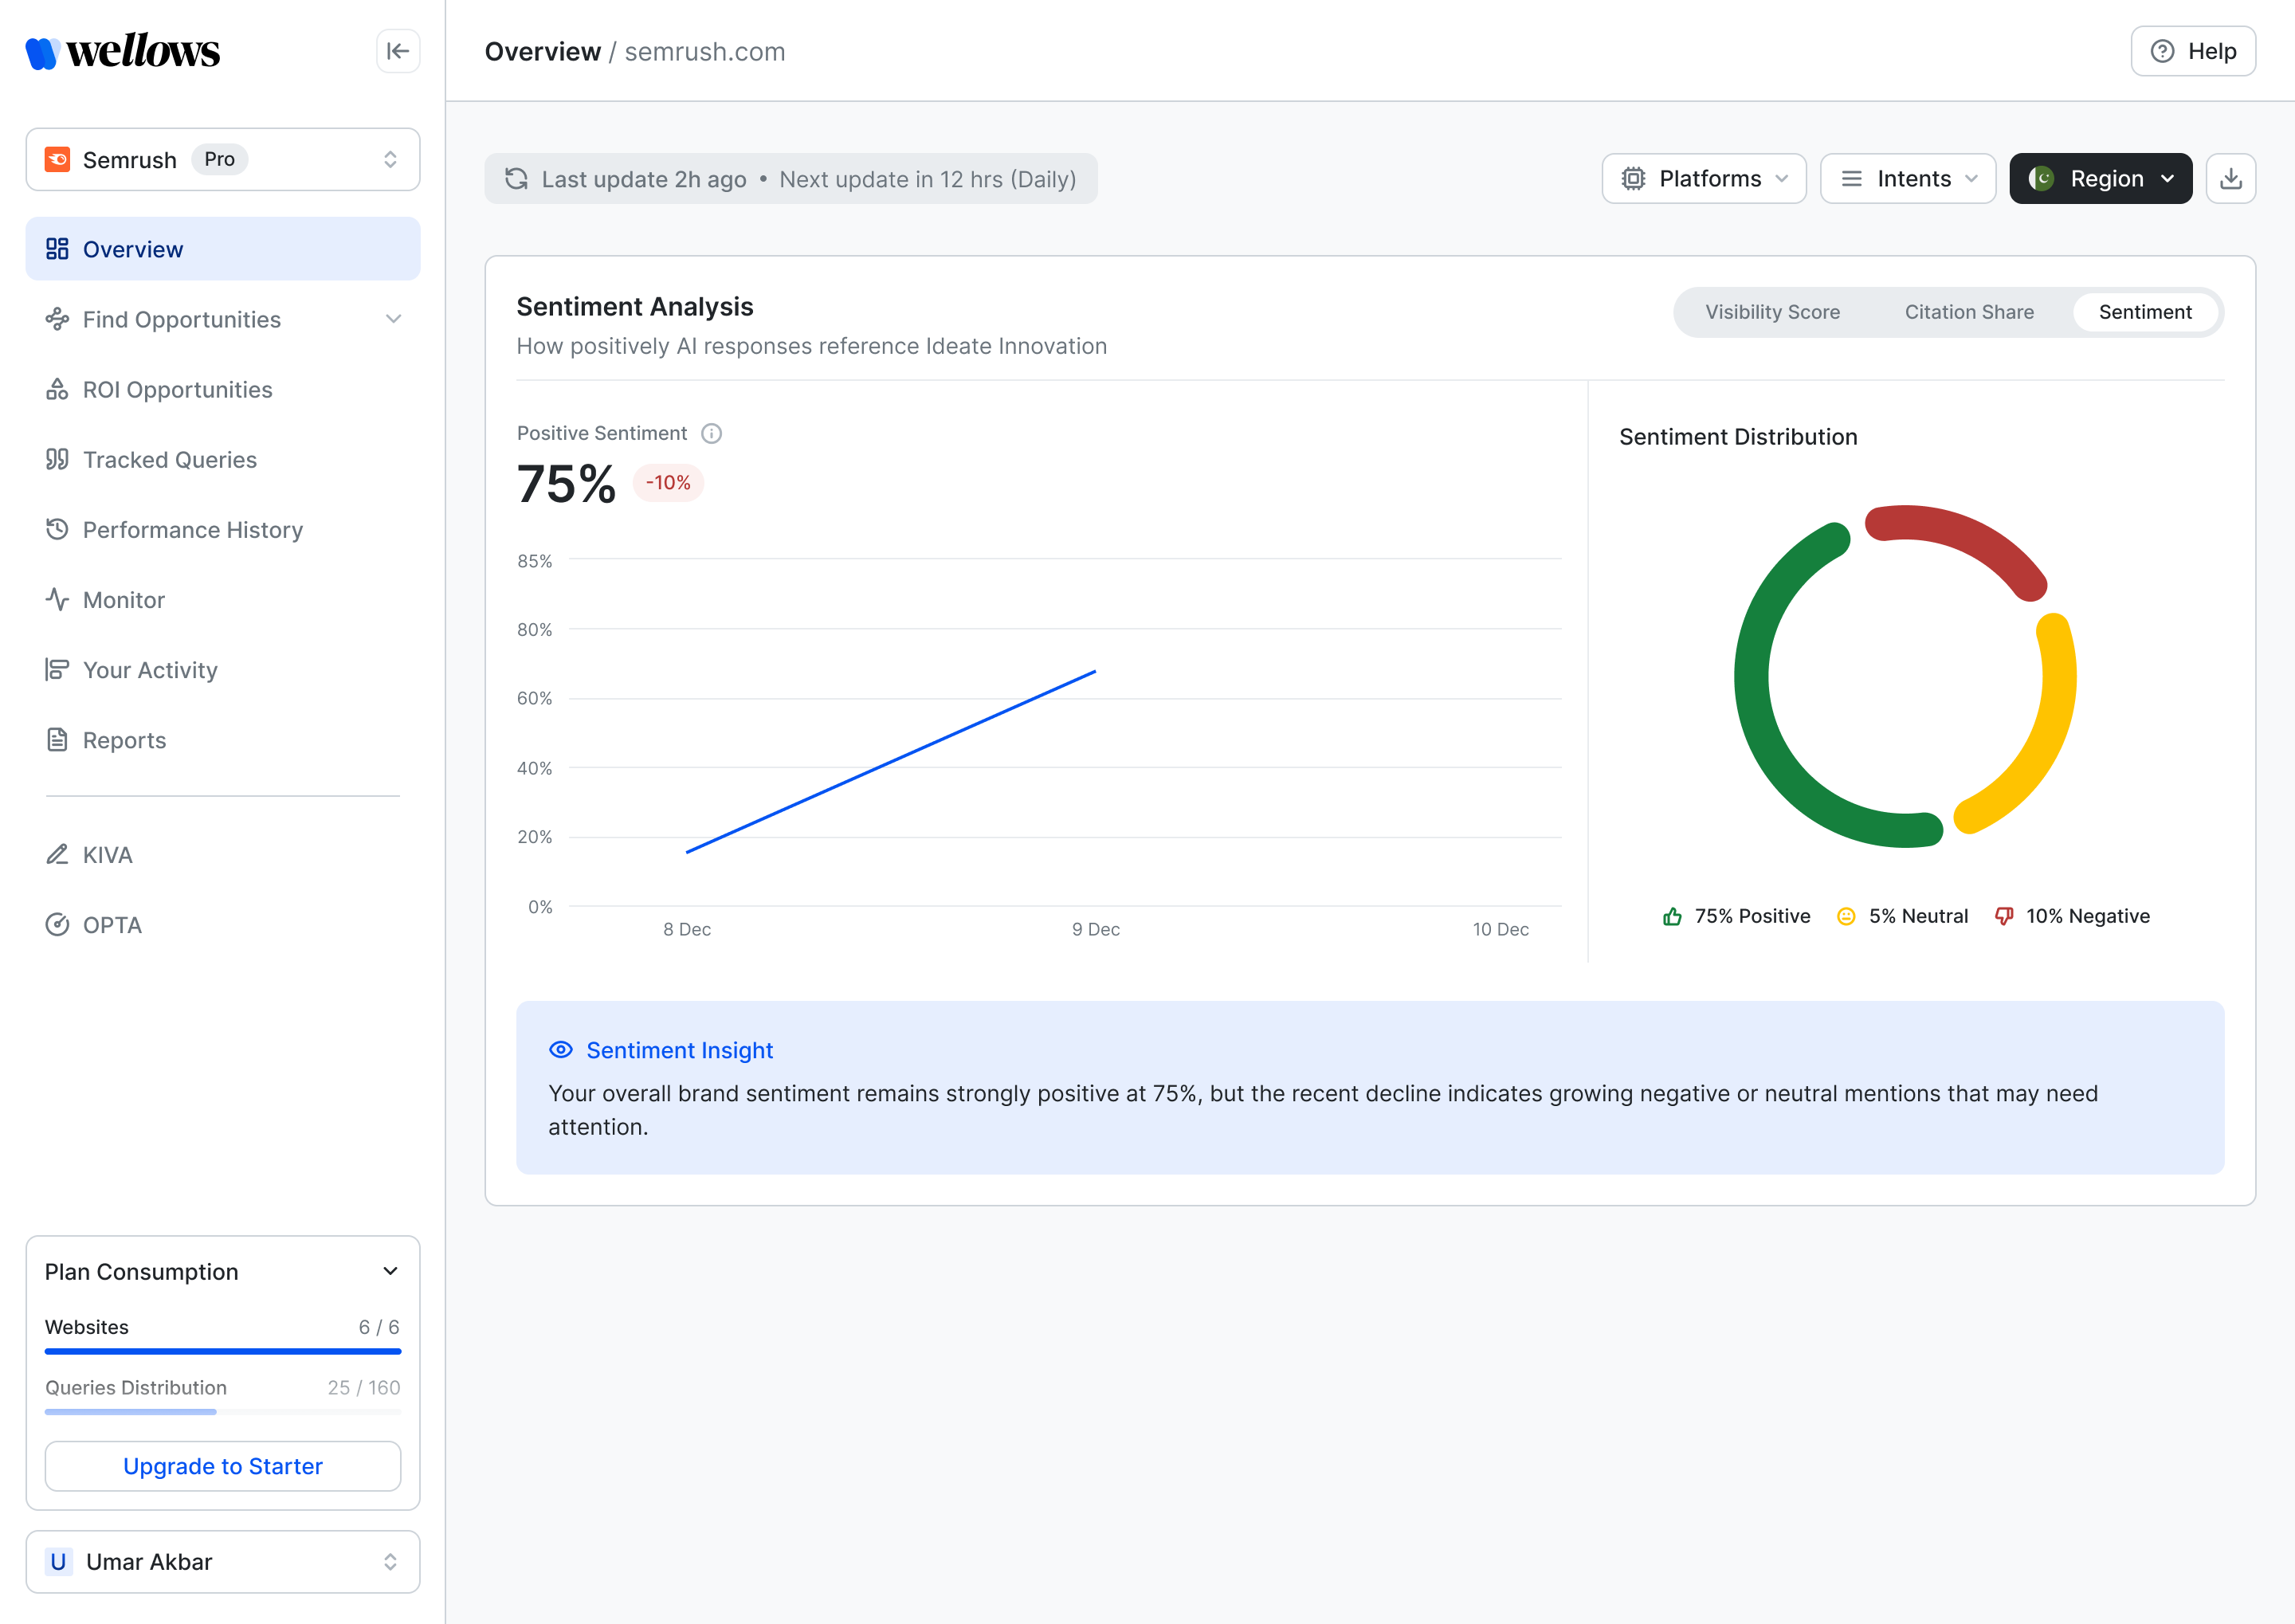Click the info icon beside Positive Sentiment

point(711,433)
